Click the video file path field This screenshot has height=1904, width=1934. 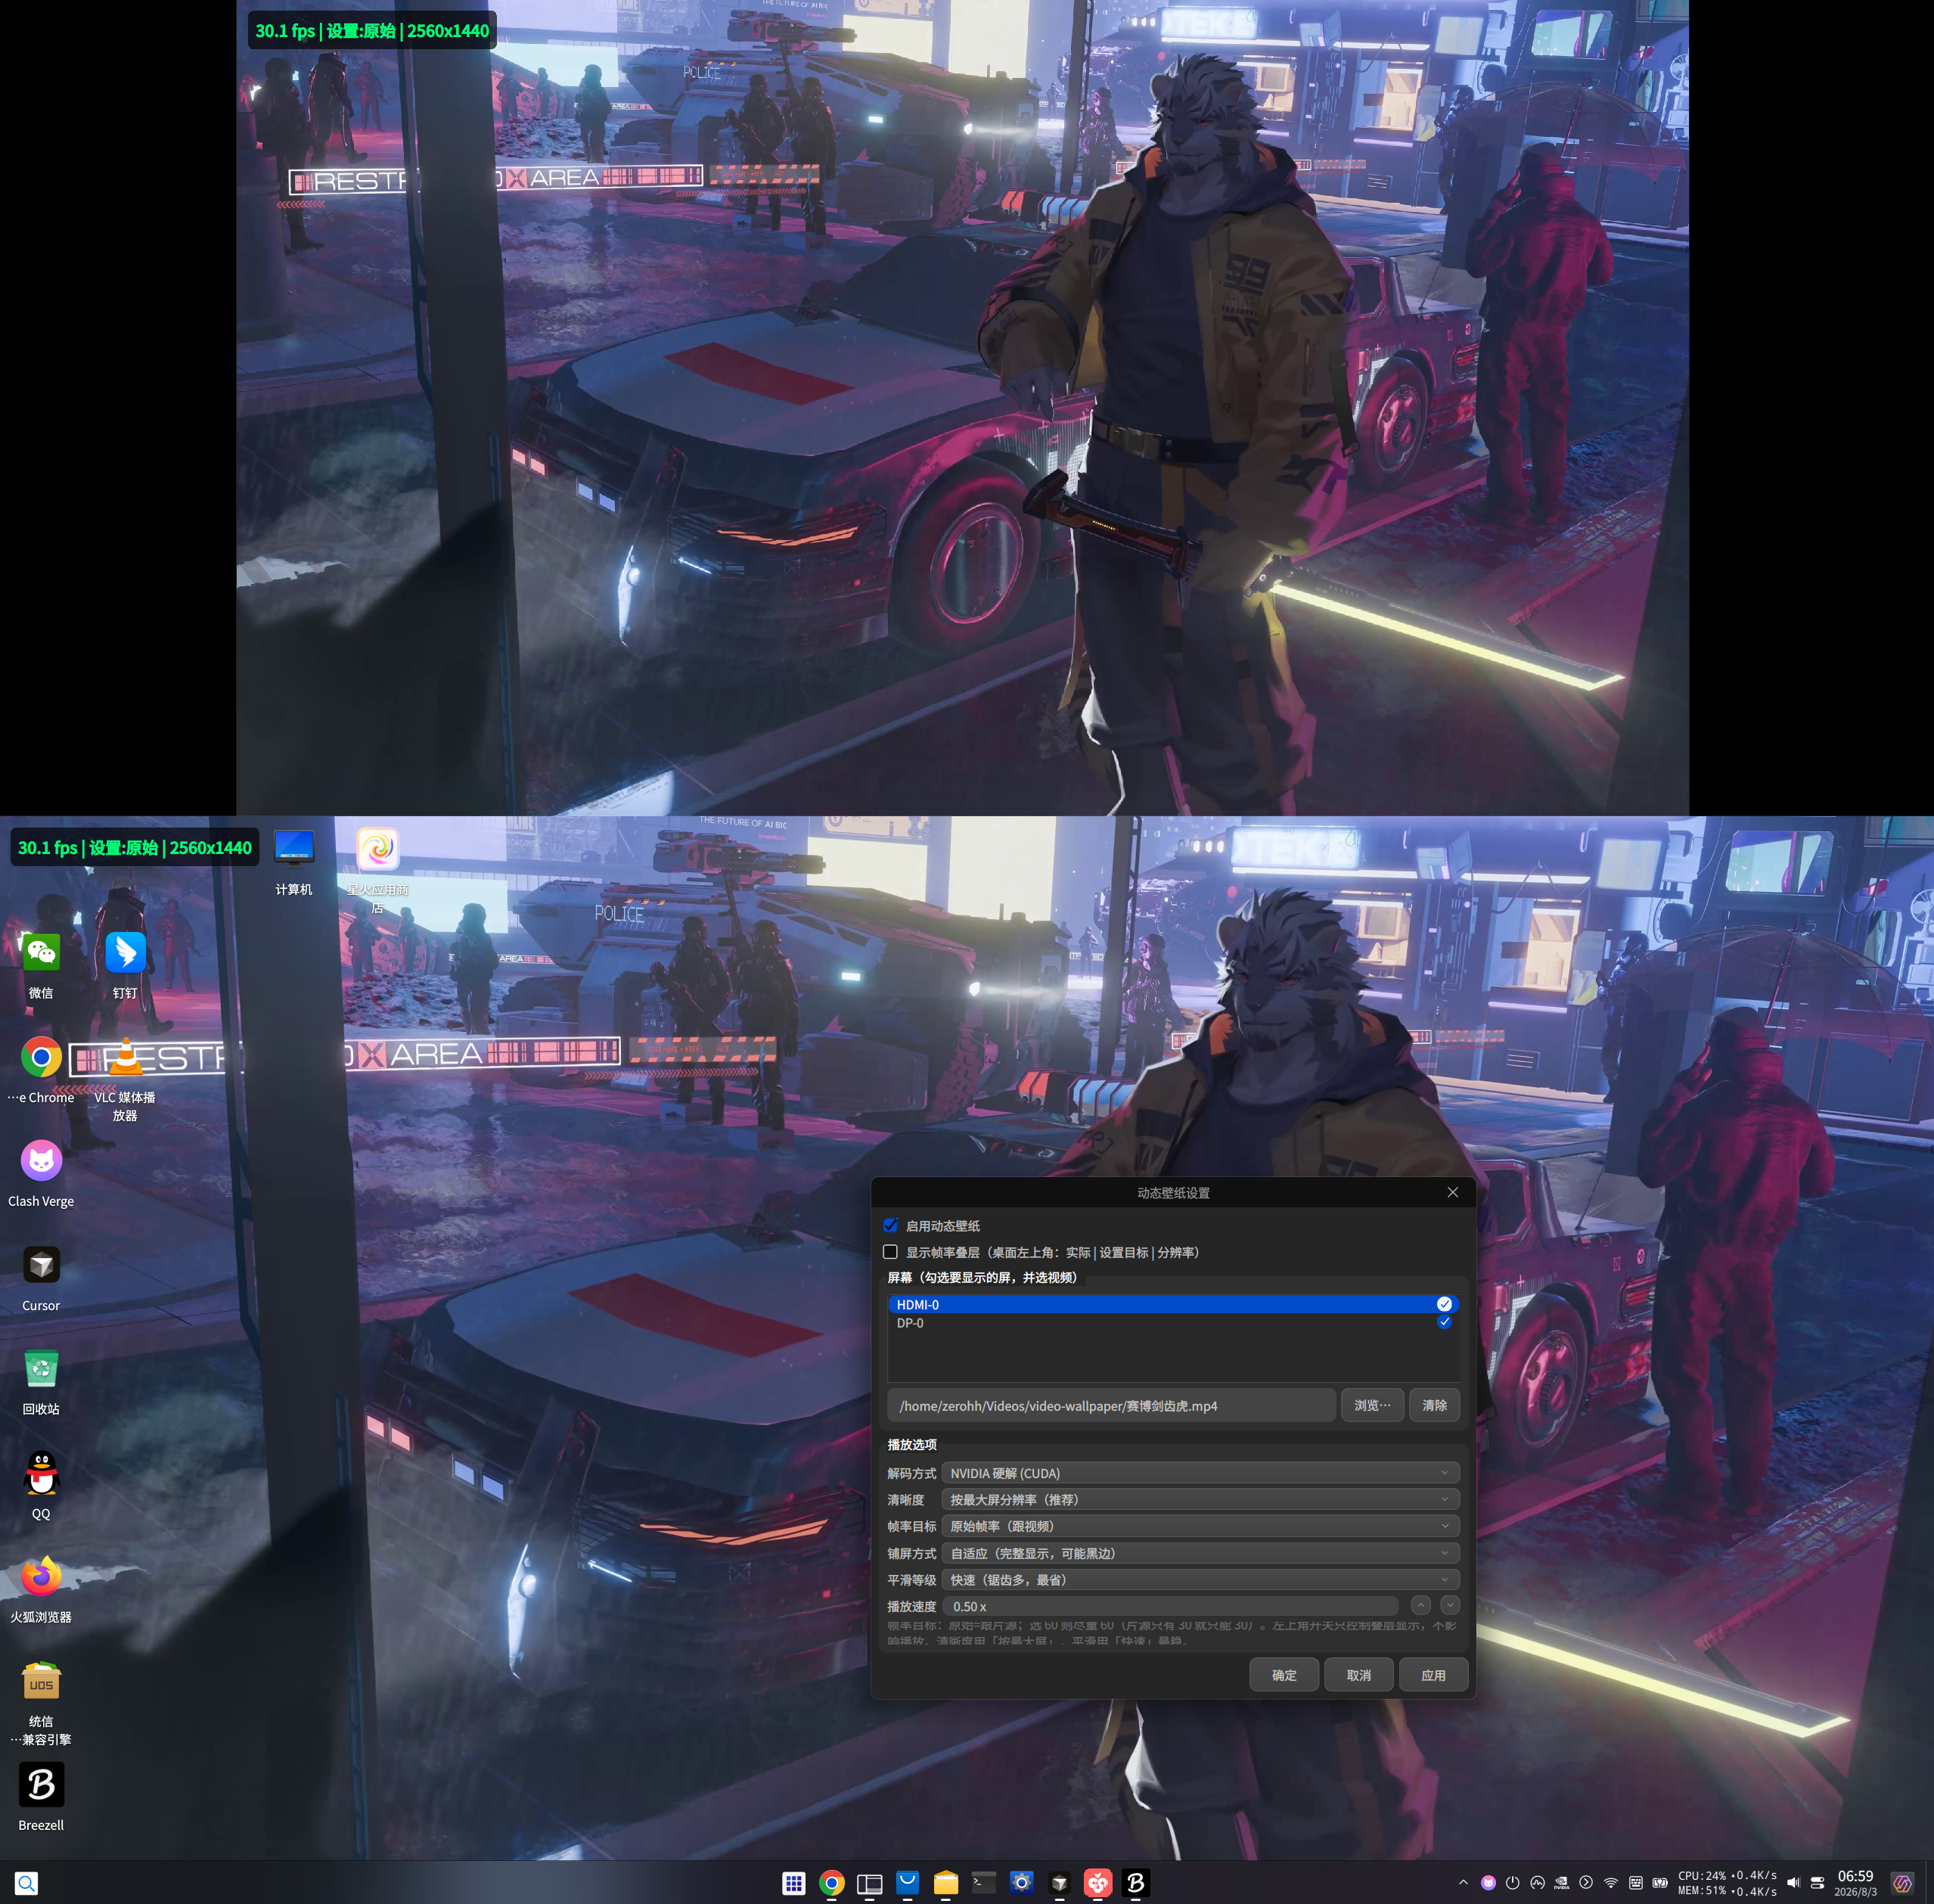tap(1111, 1405)
